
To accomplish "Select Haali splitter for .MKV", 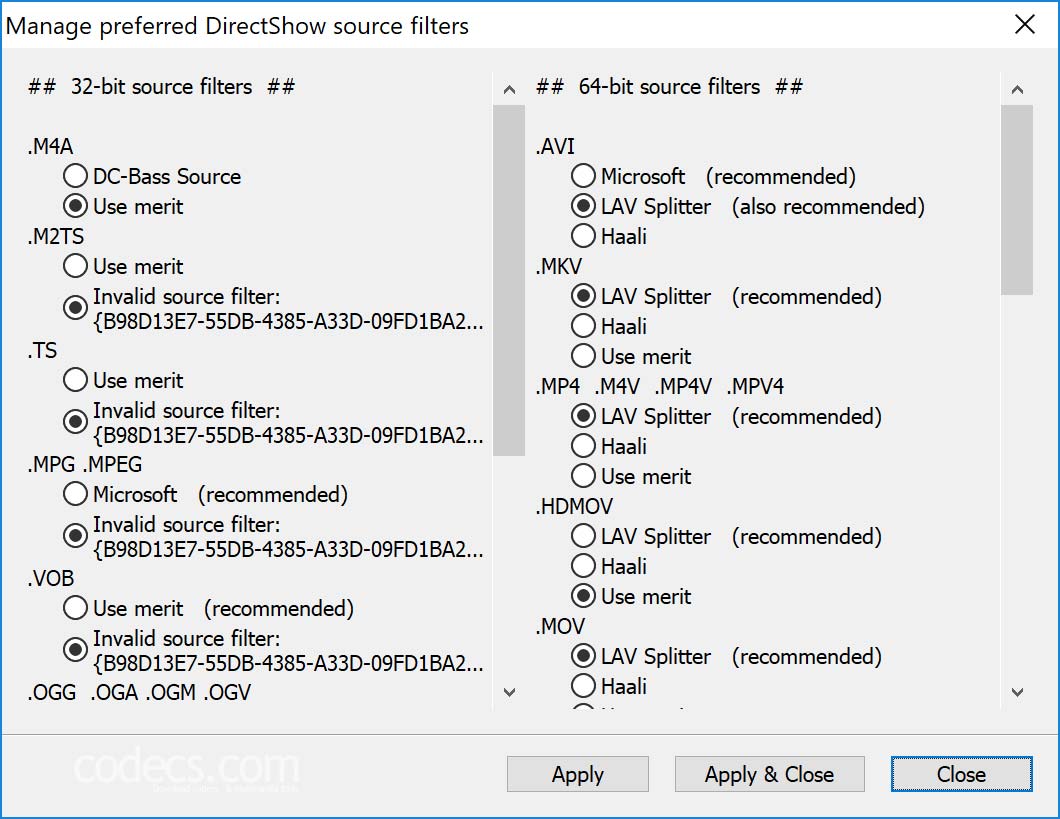I will tap(583, 326).
